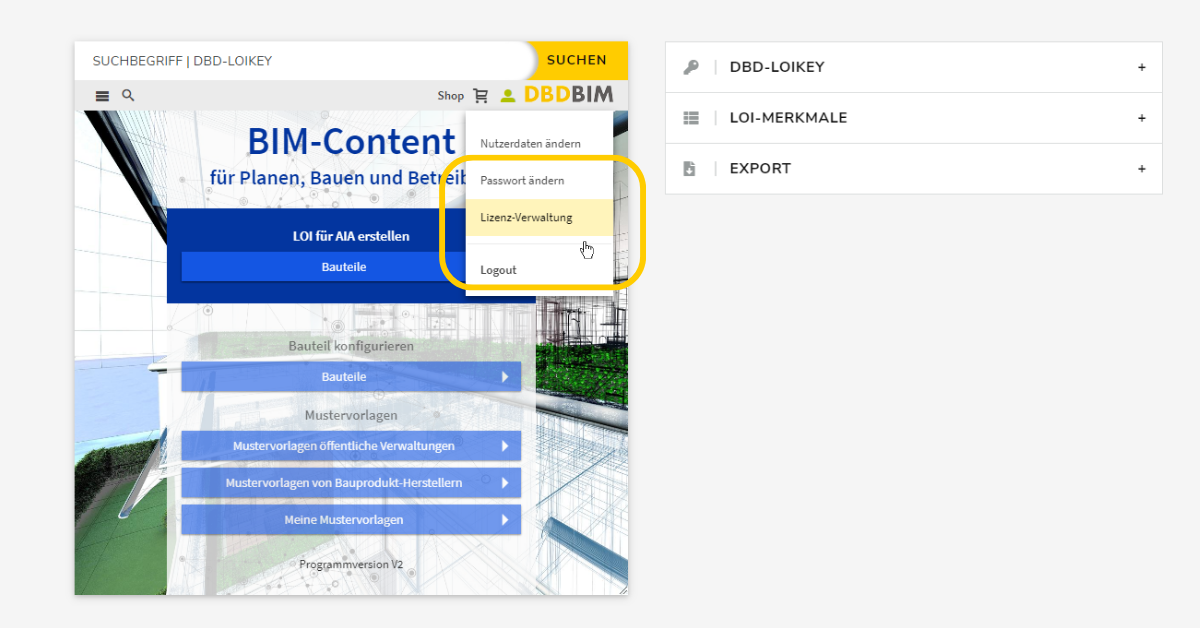
Task: Click the Programmversion V2 text
Action: 351,565
